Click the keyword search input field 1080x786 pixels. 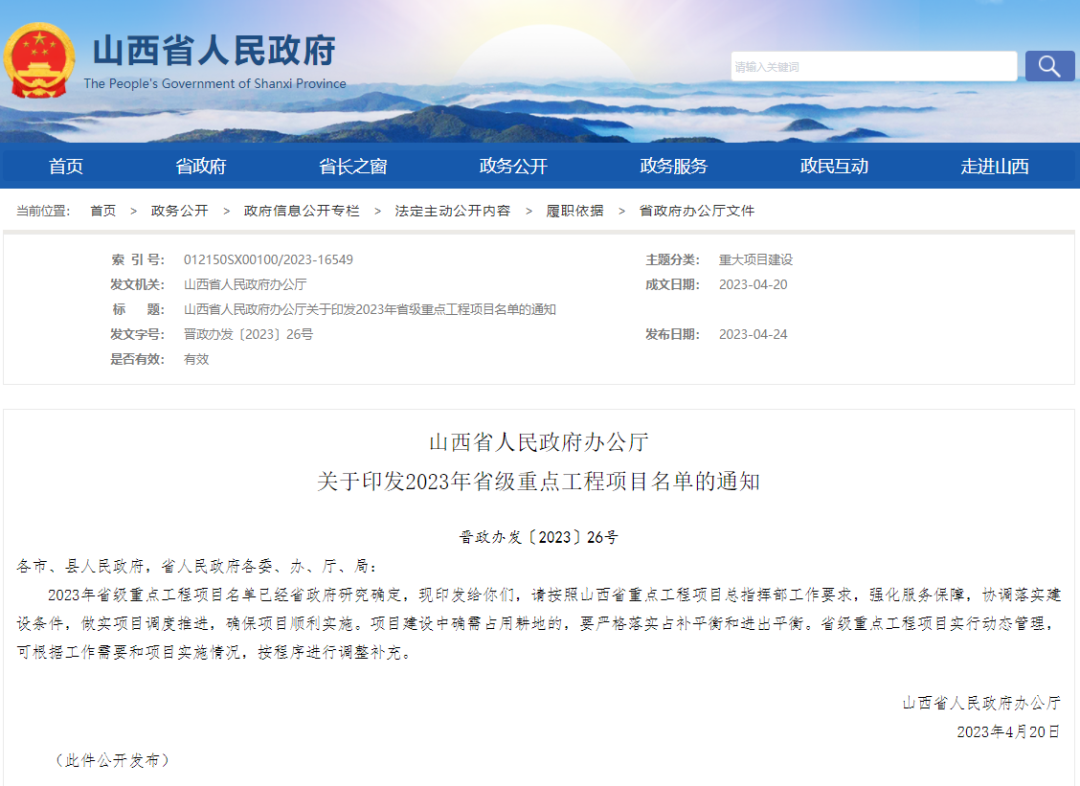coord(873,67)
